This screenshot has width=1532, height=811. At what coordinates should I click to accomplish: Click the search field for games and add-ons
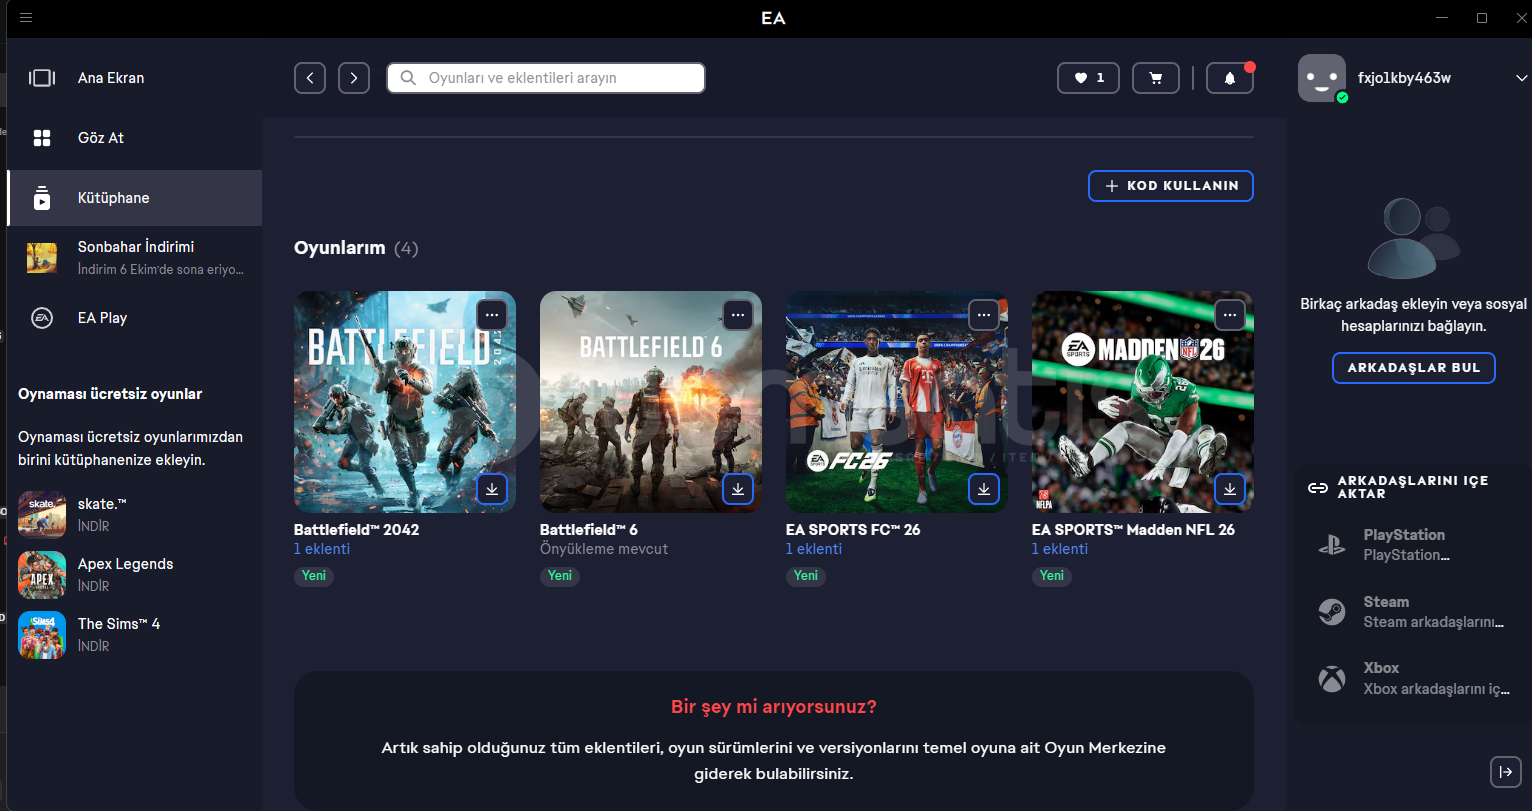click(546, 78)
